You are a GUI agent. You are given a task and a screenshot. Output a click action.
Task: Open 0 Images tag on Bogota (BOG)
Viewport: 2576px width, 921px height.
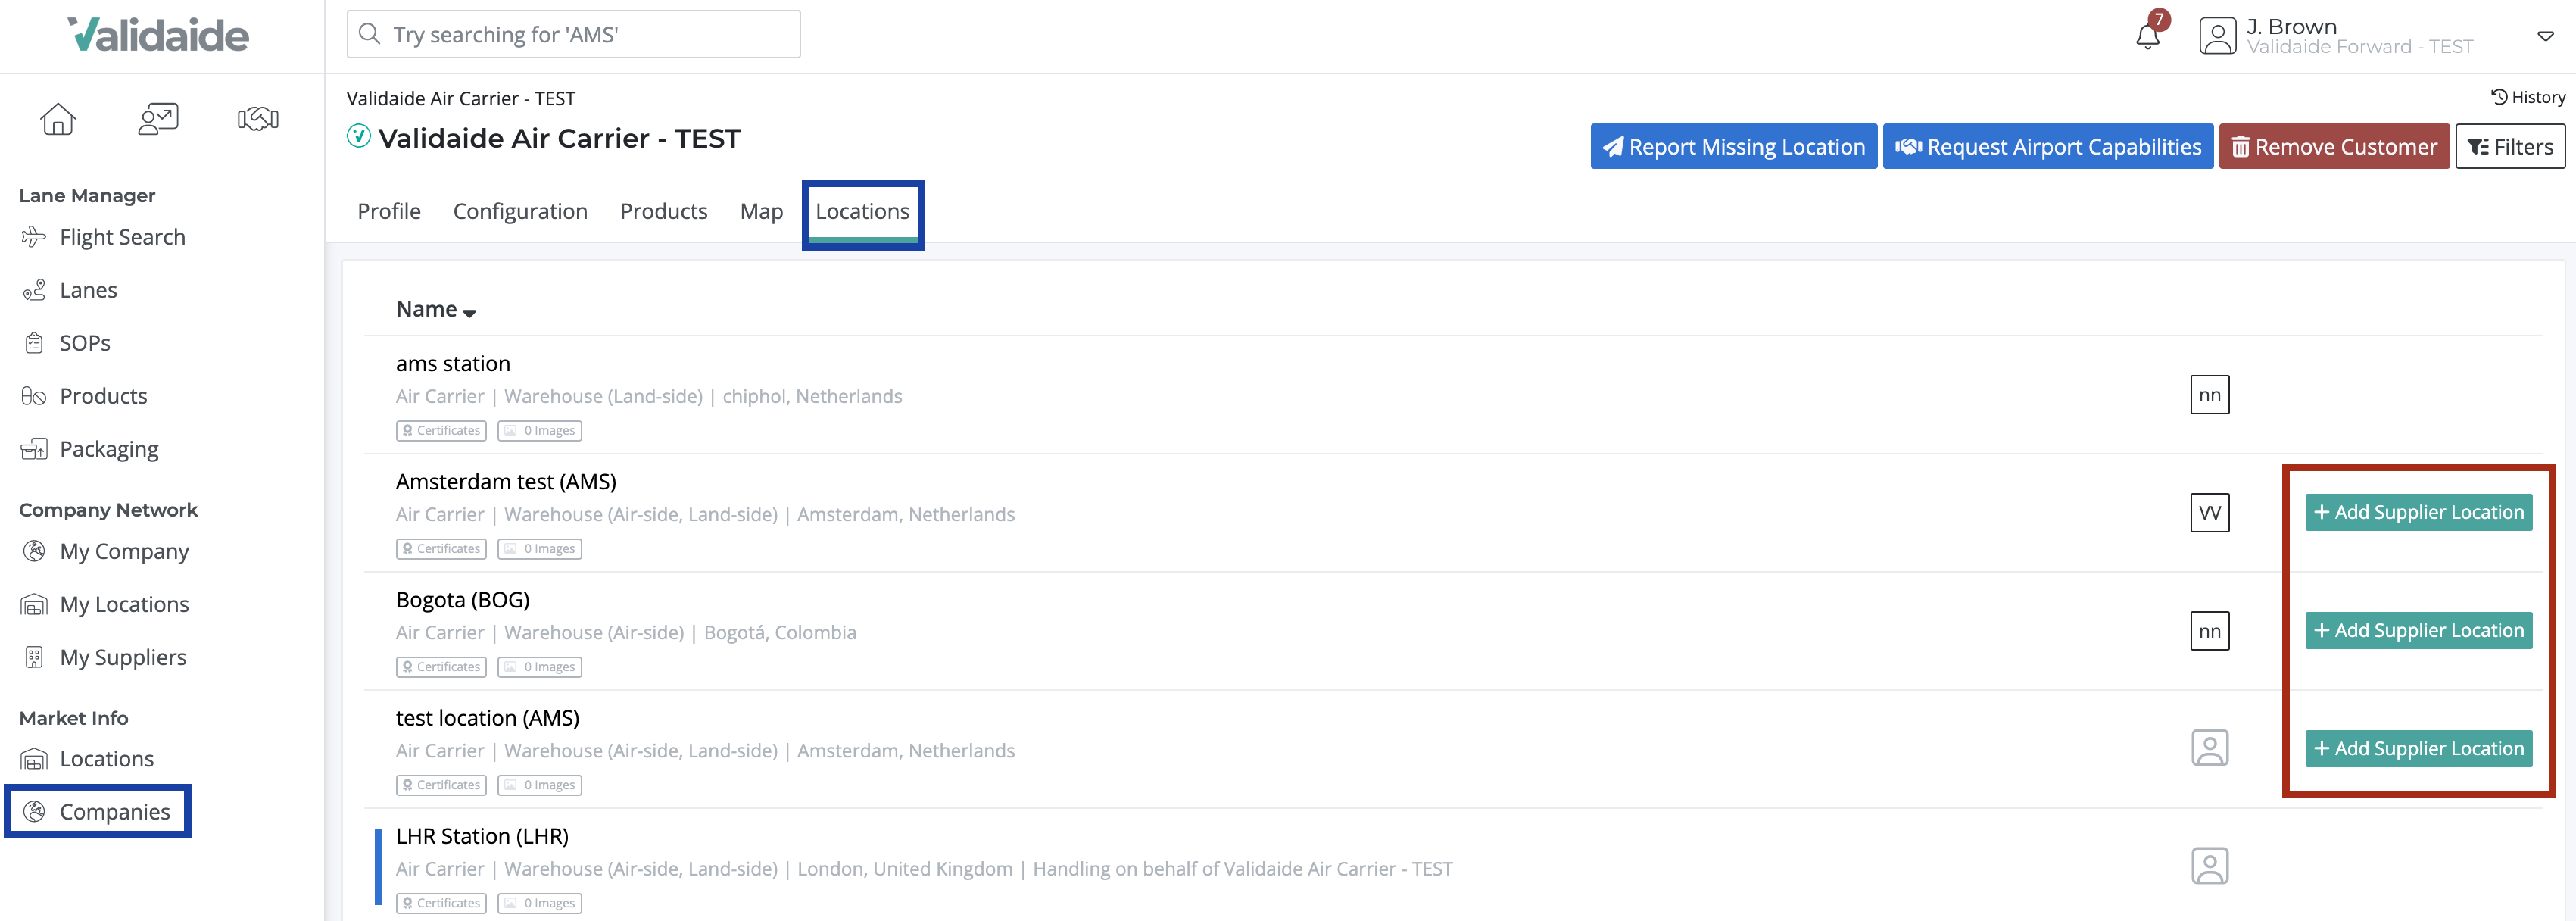[540, 667]
